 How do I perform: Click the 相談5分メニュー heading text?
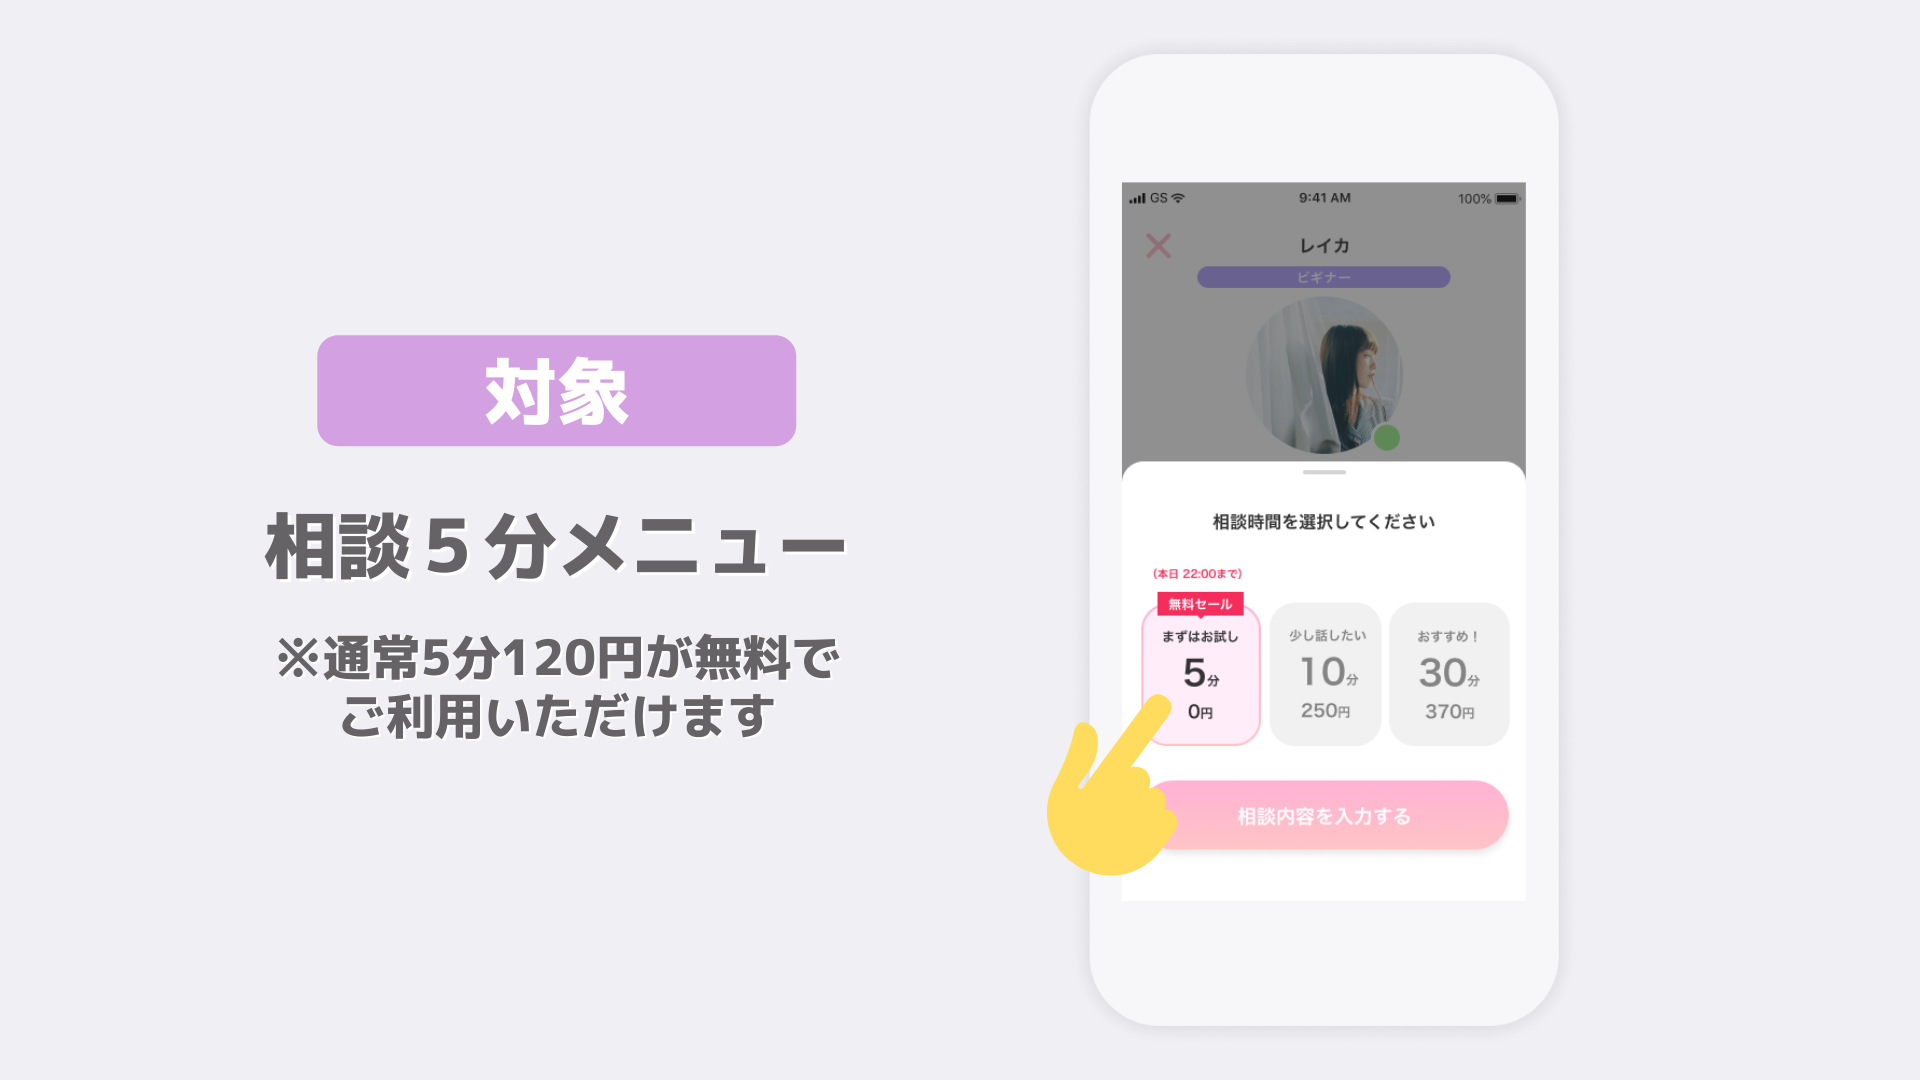556,547
